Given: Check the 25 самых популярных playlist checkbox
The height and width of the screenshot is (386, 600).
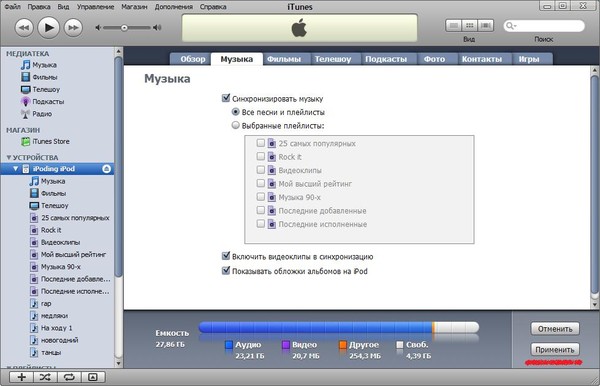Looking at the screenshot, I should [x=261, y=143].
